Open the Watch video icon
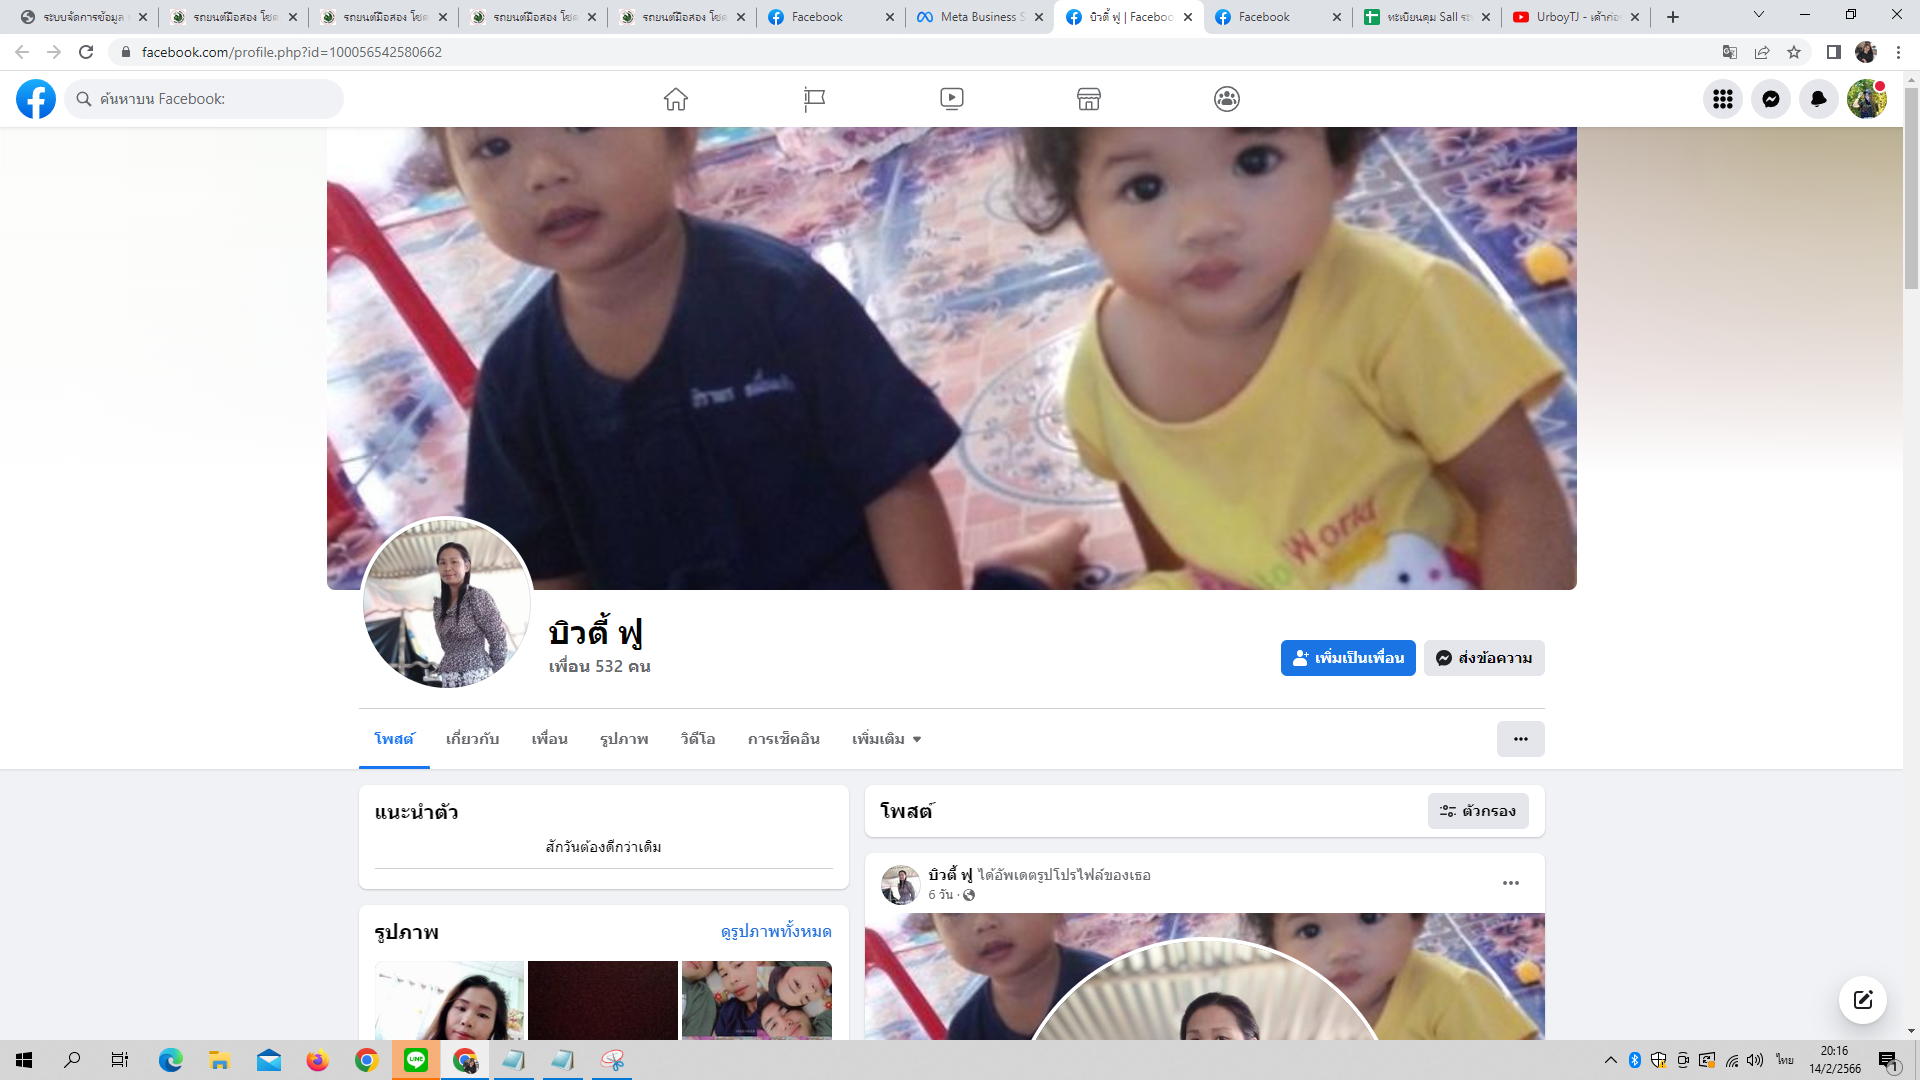 click(x=952, y=99)
